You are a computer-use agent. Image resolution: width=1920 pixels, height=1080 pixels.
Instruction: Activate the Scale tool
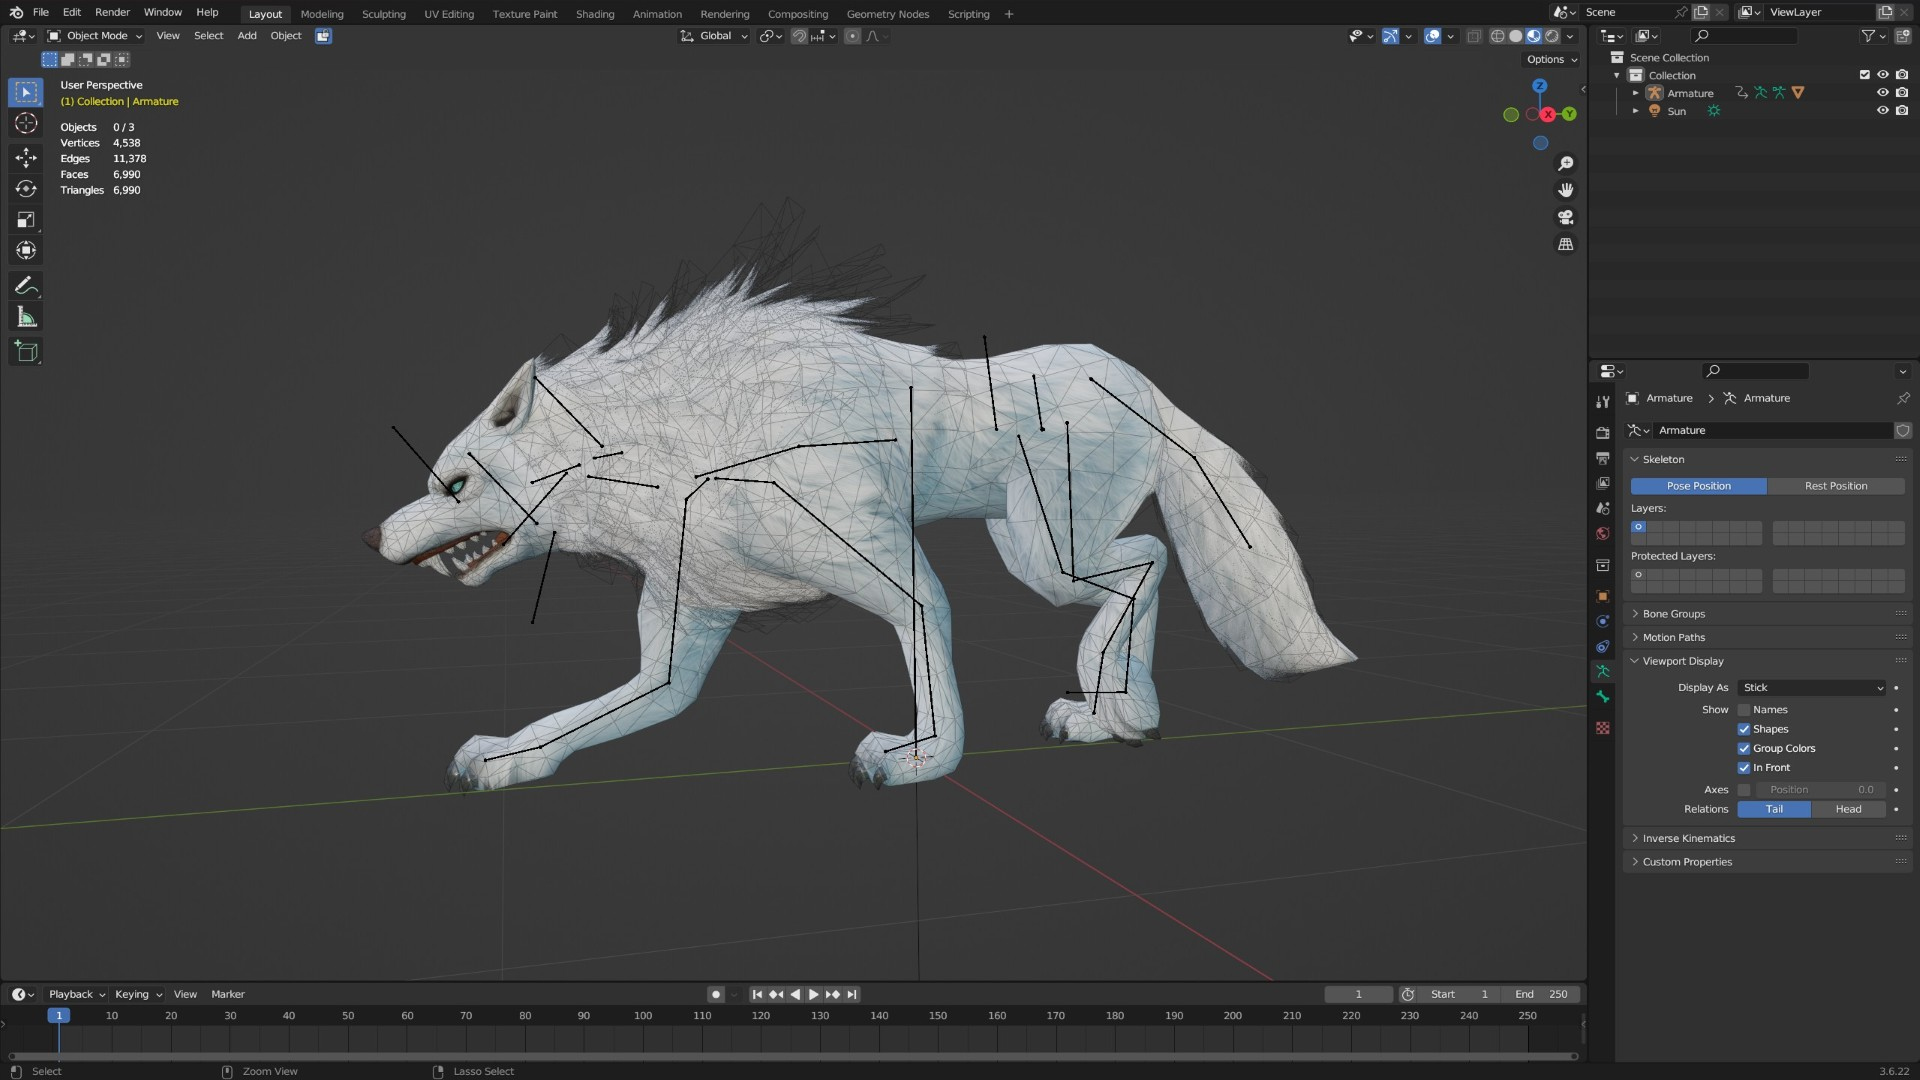26,219
